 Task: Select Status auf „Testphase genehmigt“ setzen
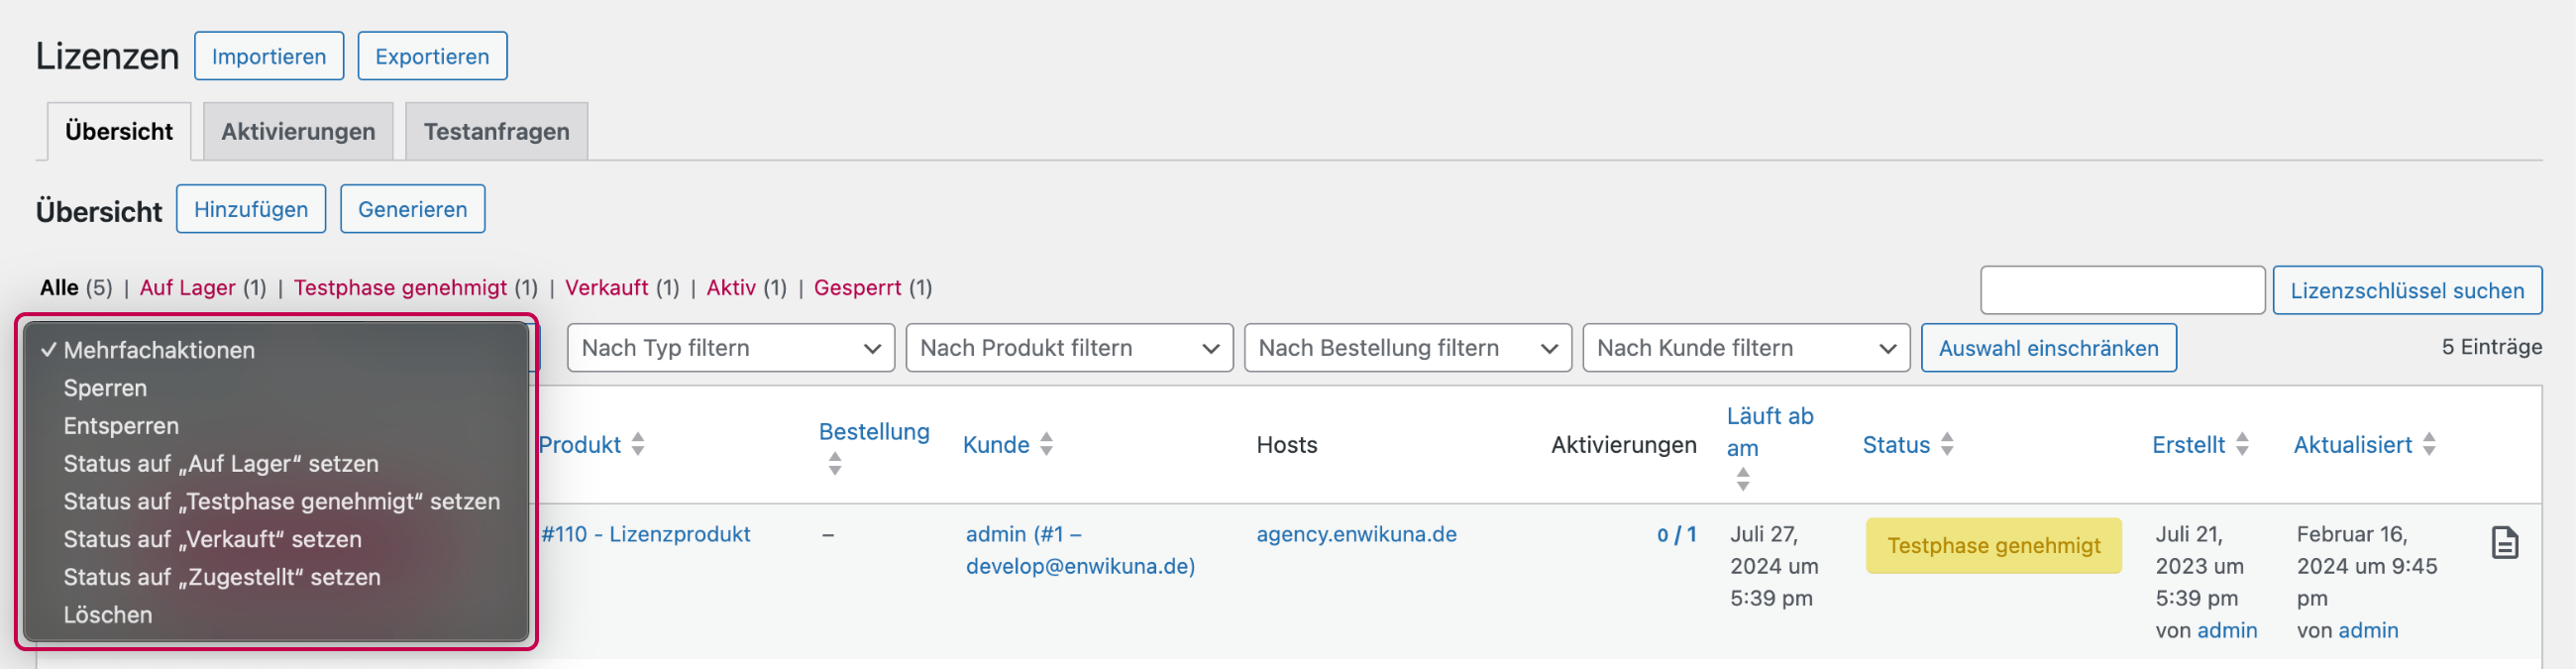coord(276,502)
